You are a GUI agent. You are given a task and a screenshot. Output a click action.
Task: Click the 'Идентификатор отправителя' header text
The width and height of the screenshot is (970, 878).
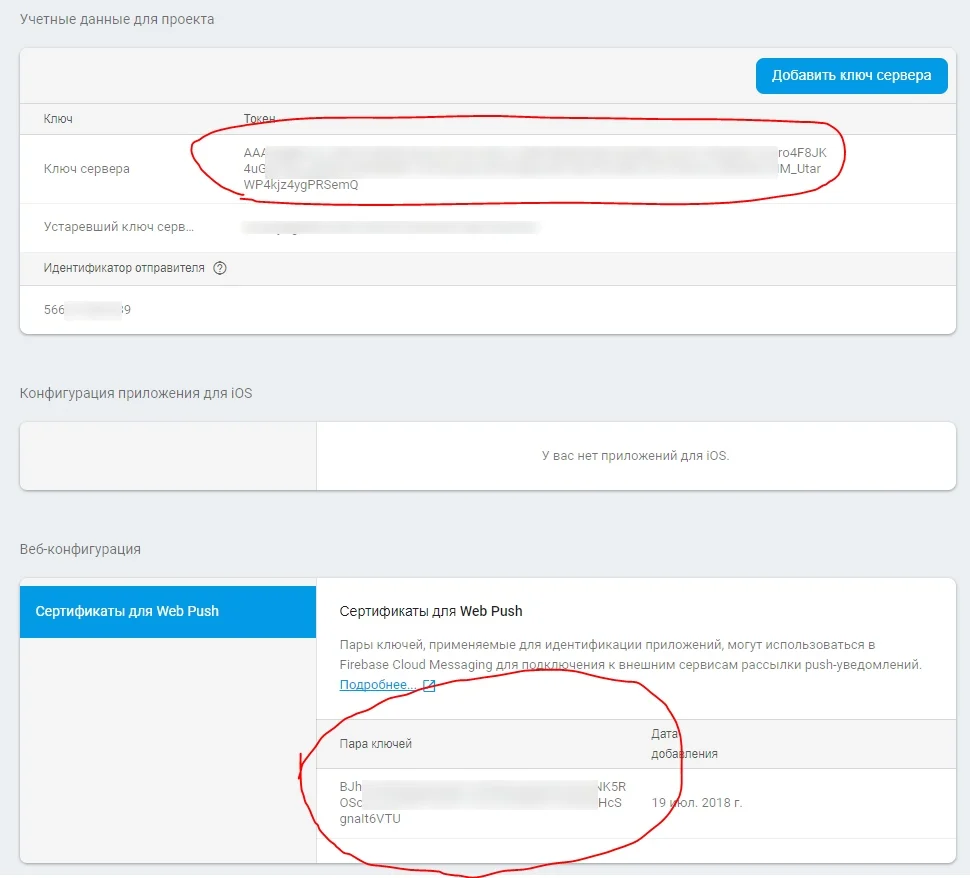pyautogui.click(x=124, y=268)
